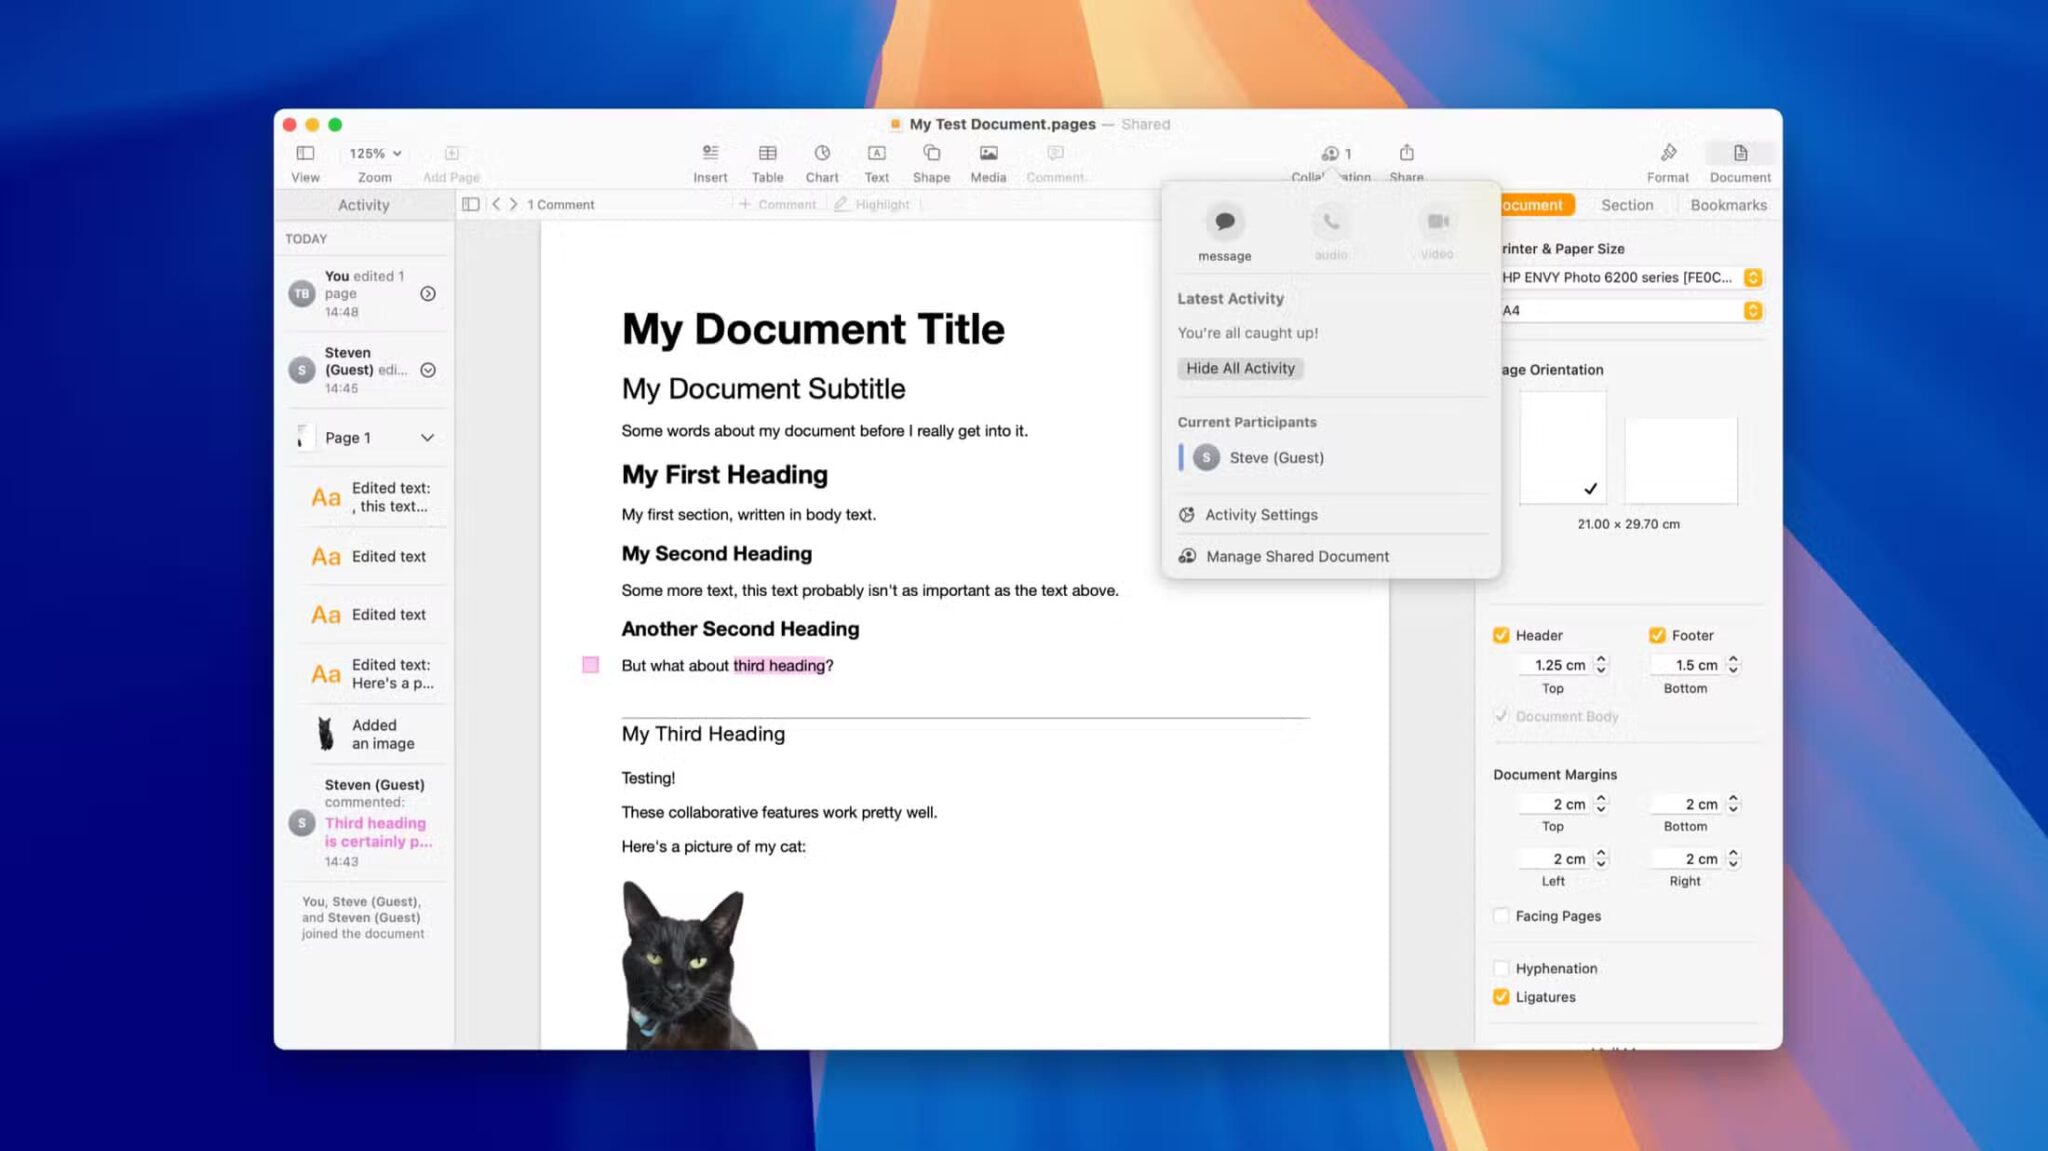The width and height of the screenshot is (2048, 1151).
Task: Click the Media toolbar icon
Action: coord(988,153)
